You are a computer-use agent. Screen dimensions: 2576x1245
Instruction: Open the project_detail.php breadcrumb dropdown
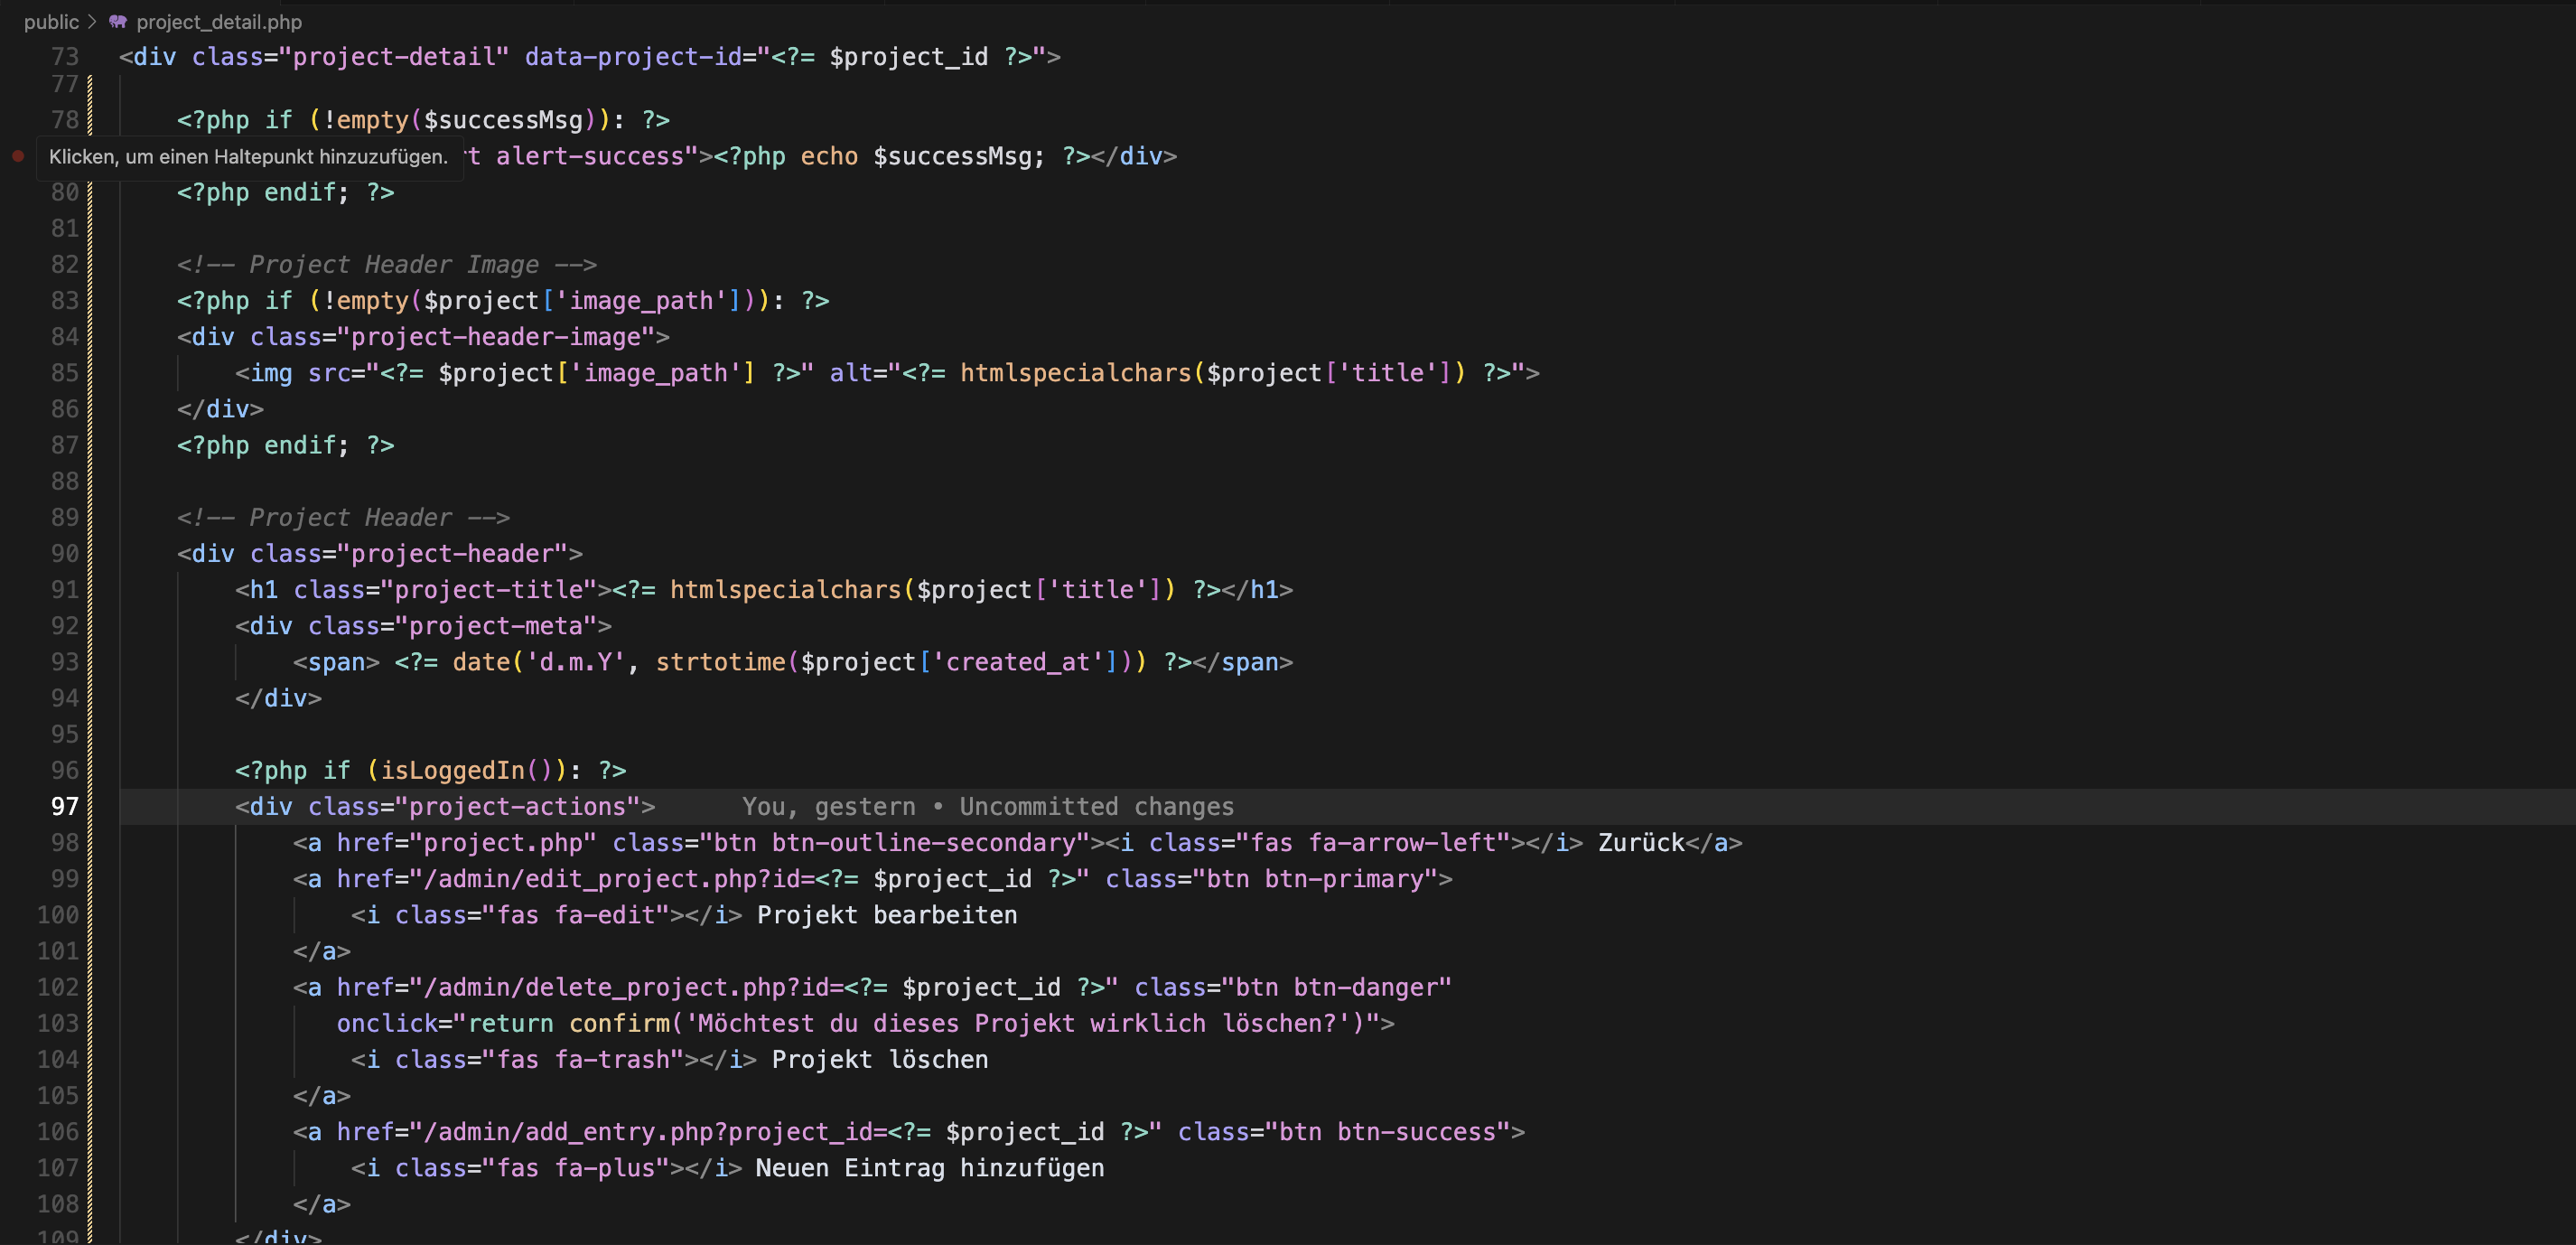click(218, 22)
